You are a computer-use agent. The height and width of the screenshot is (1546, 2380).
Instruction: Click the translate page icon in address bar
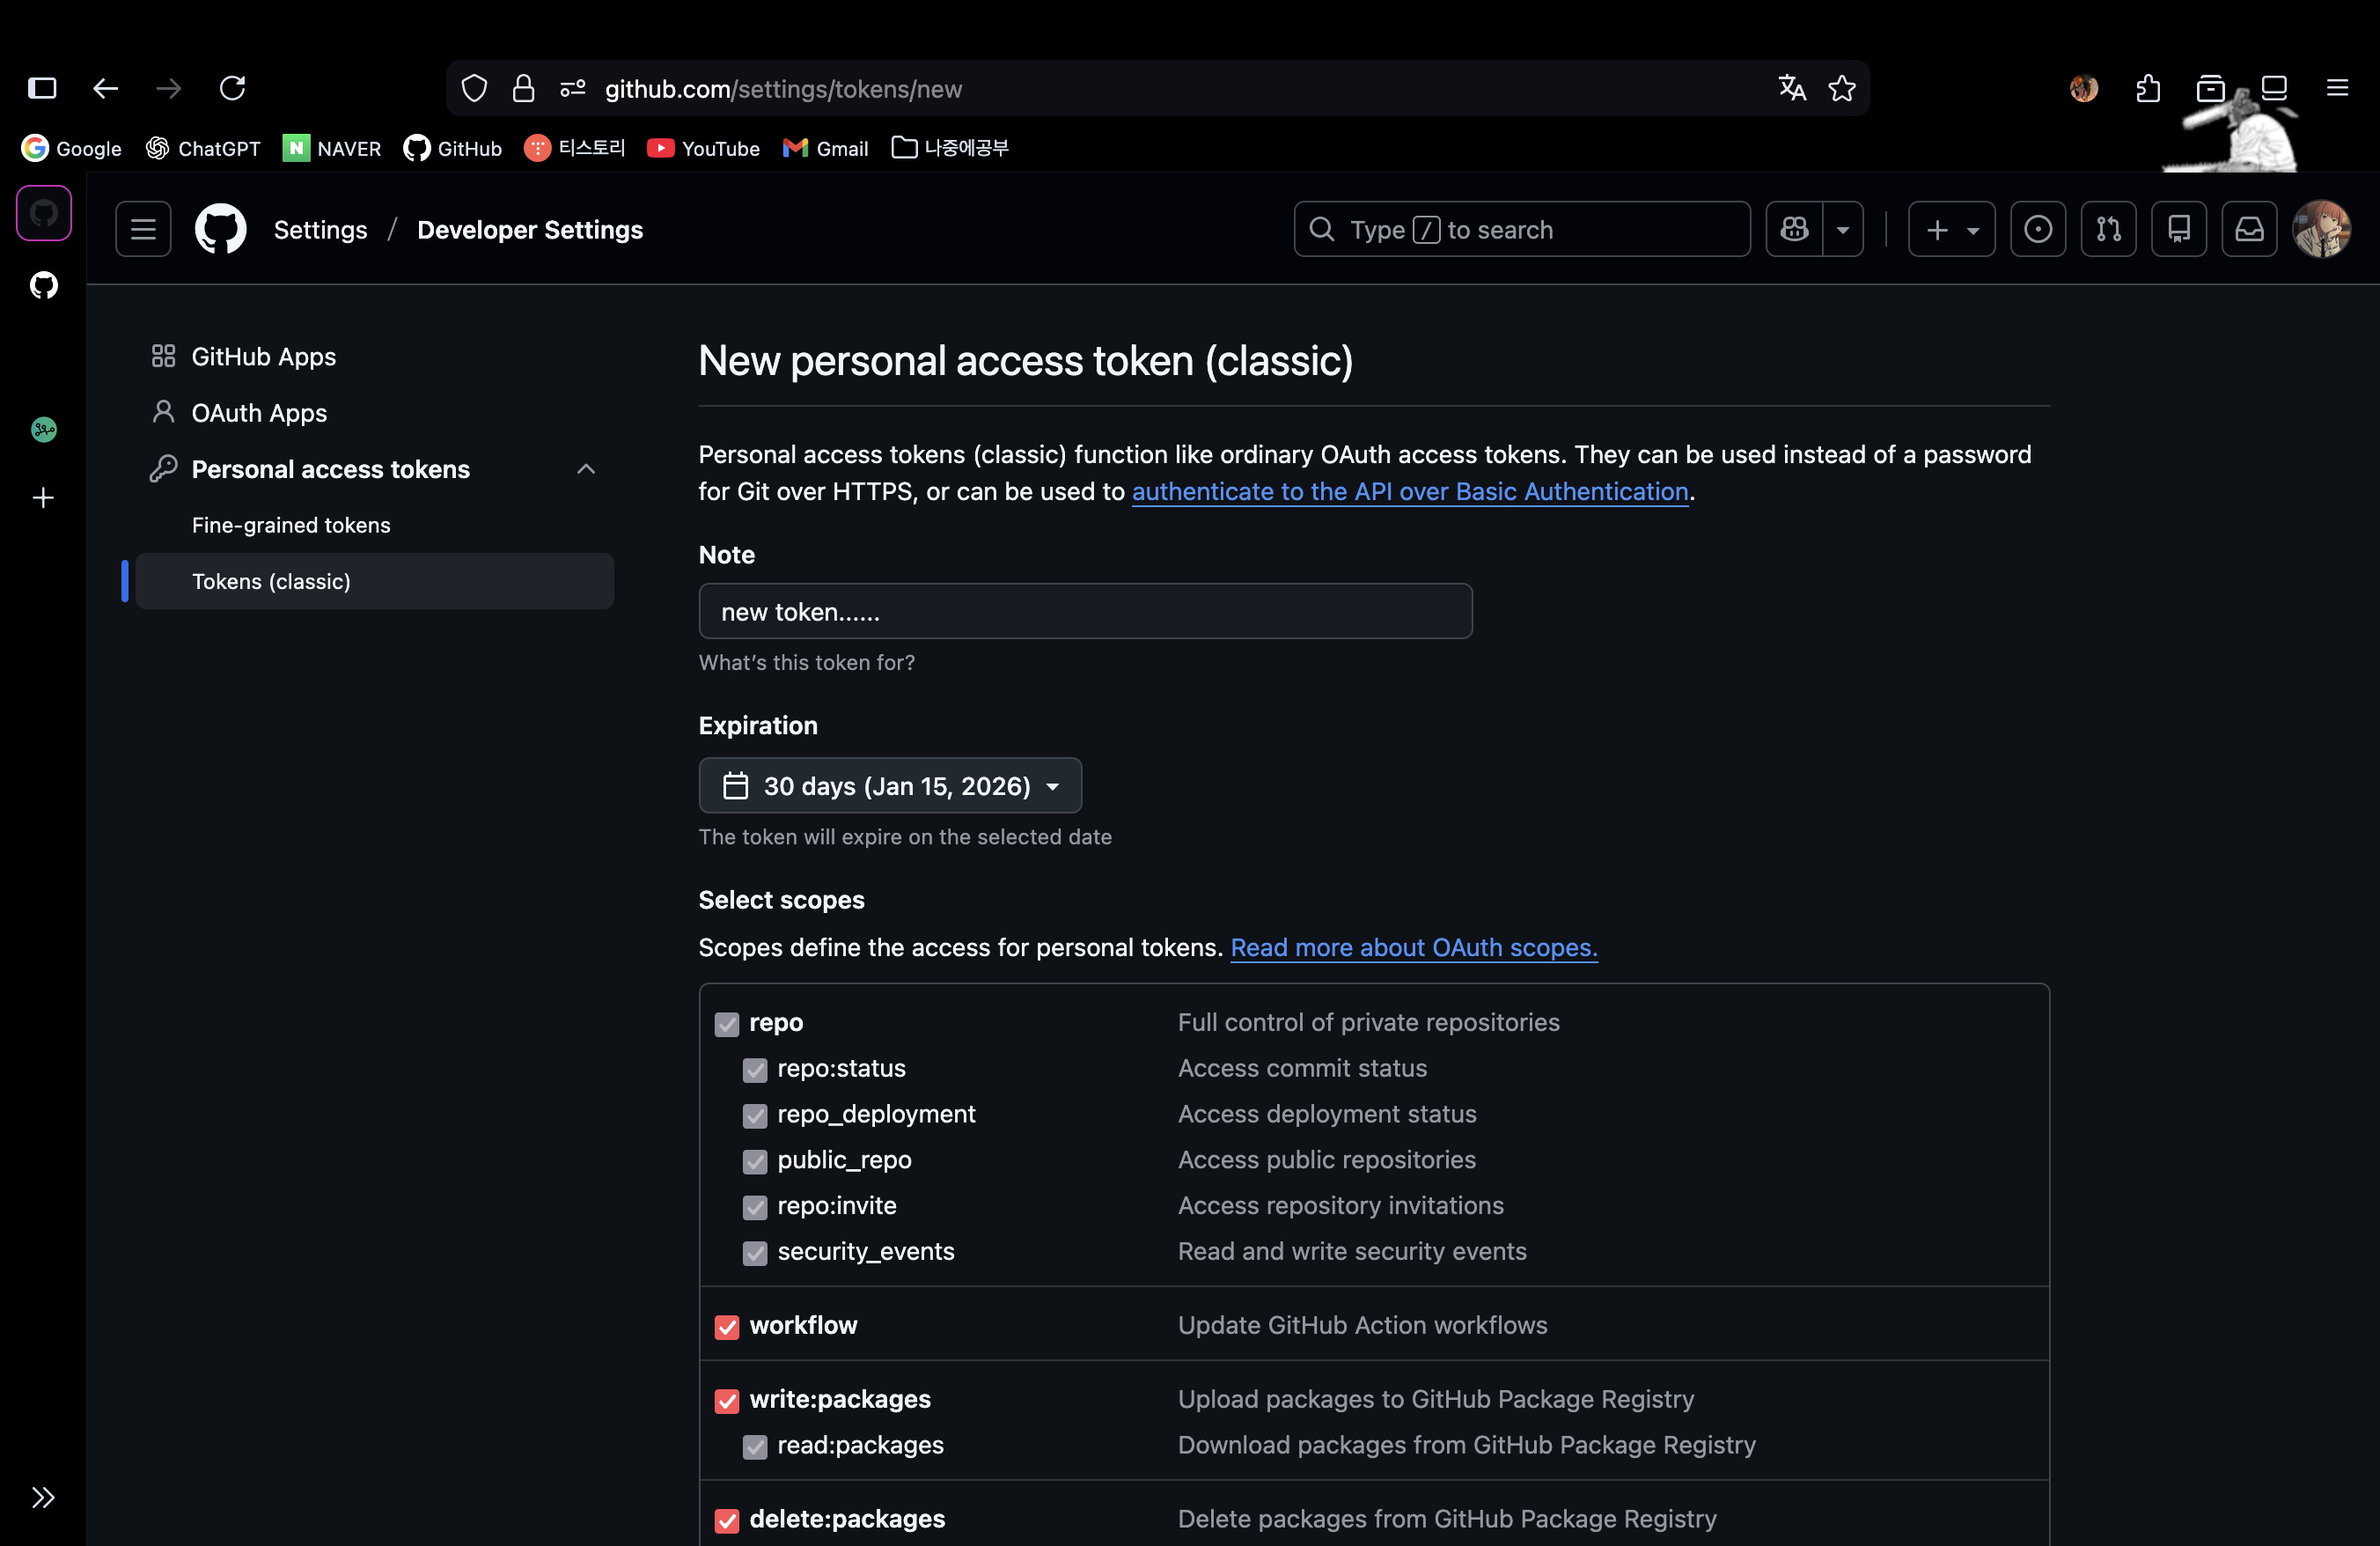click(1791, 89)
